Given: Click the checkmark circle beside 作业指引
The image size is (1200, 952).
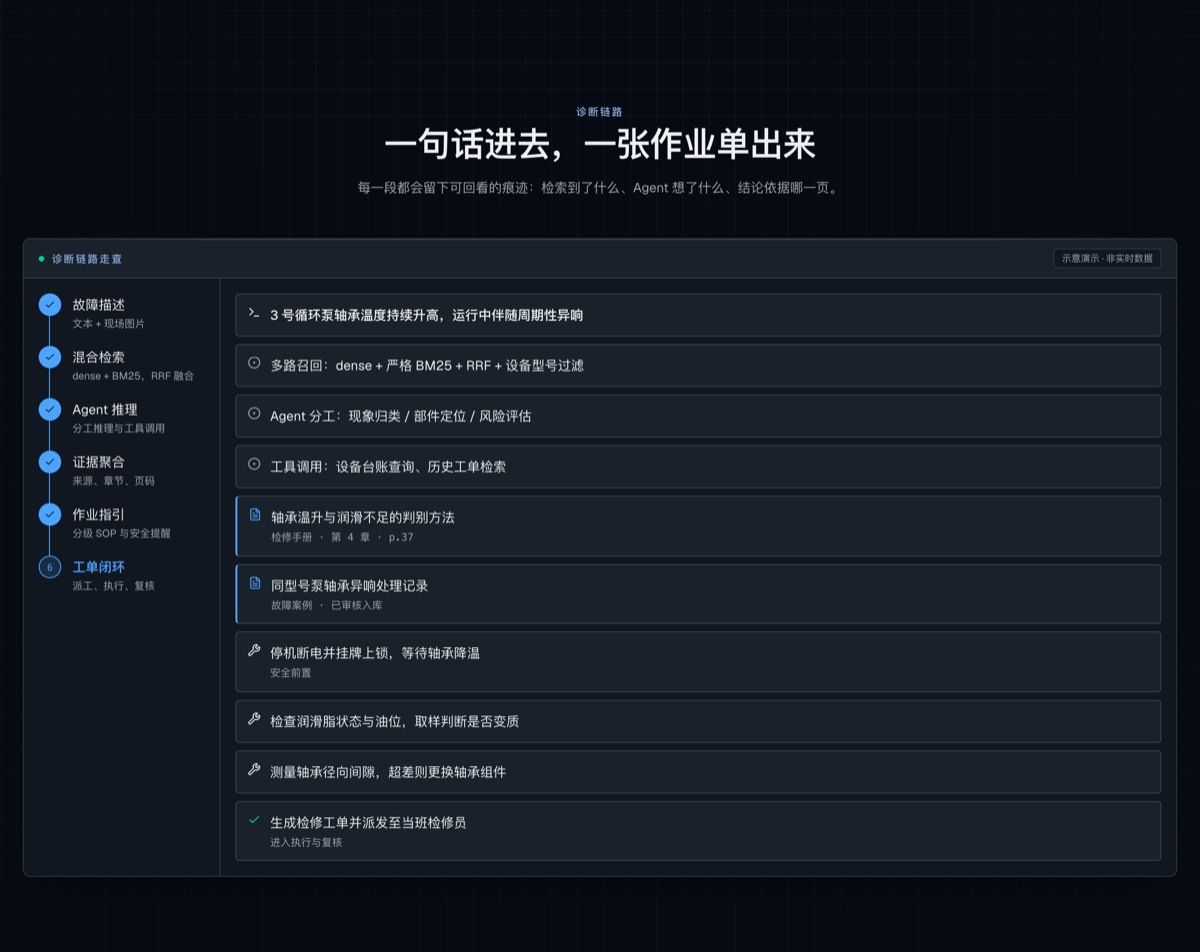Looking at the screenshot, I should point(50,514).
